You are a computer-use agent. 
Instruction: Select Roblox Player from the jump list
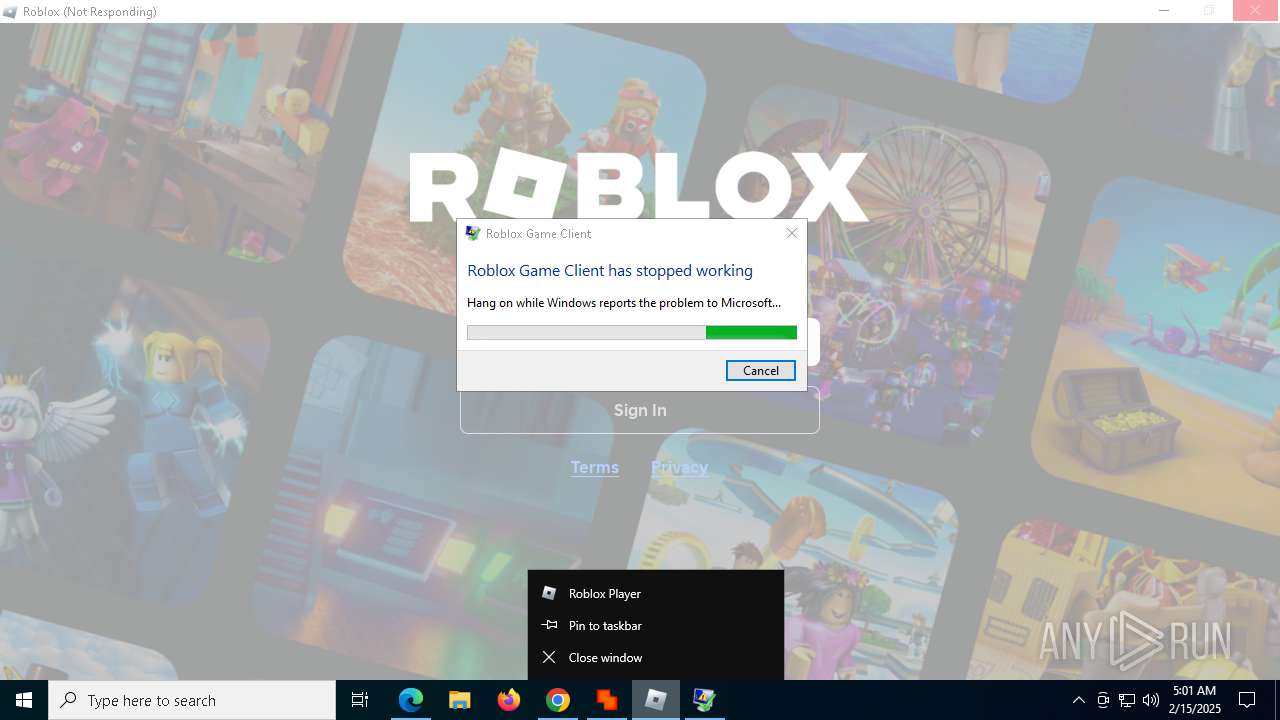tap(656, 593)
